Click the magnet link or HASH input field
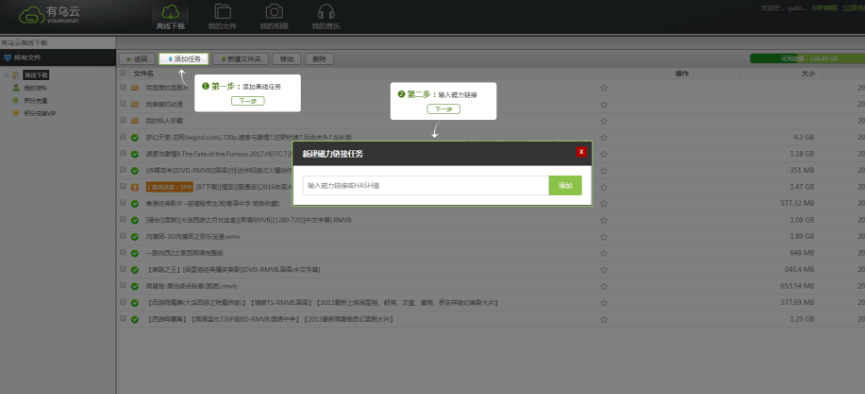This screenshot has width=865, height=394. [x=425, y=185]
